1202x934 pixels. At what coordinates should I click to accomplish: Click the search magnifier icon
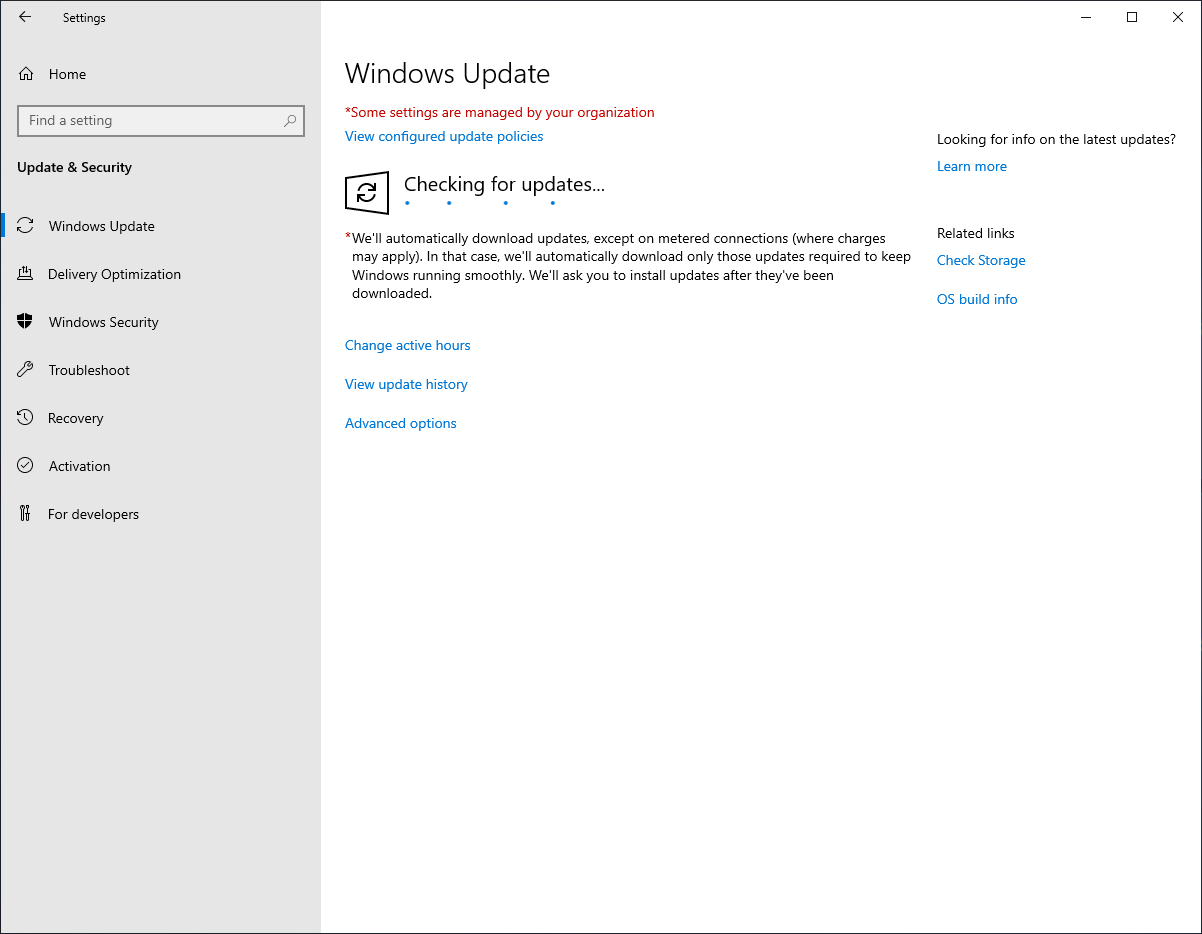coord(290,120)
